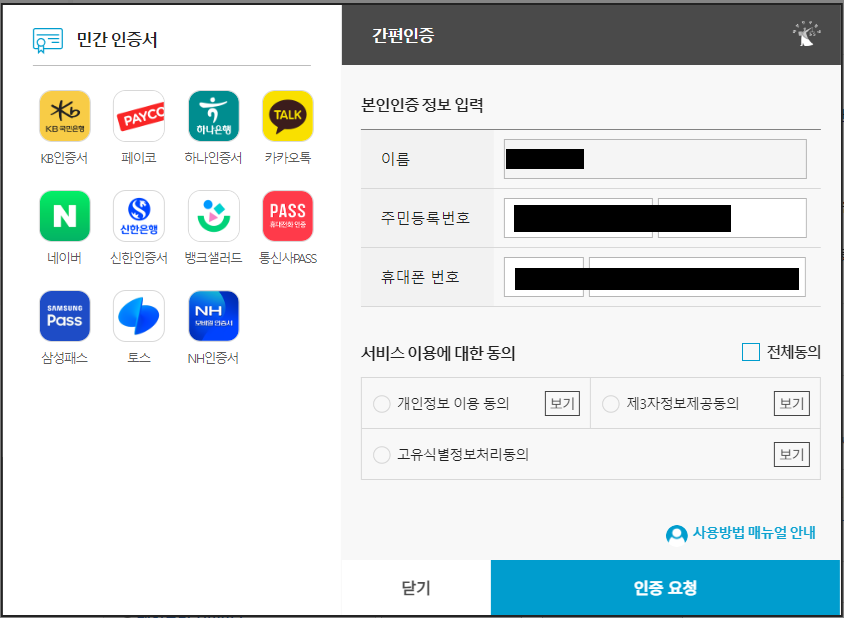Select the NH인증서 icon
This screenshot has width=844, height=618.
pyautogui.click(x=214, y=316)
